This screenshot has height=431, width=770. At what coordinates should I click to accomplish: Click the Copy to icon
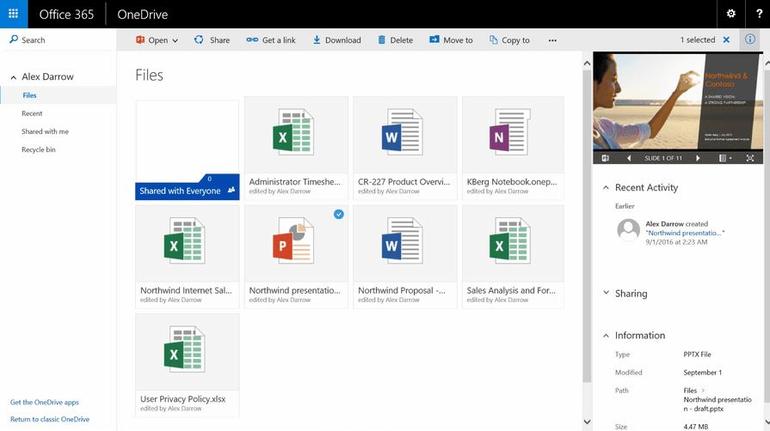[x=494, y=40]
